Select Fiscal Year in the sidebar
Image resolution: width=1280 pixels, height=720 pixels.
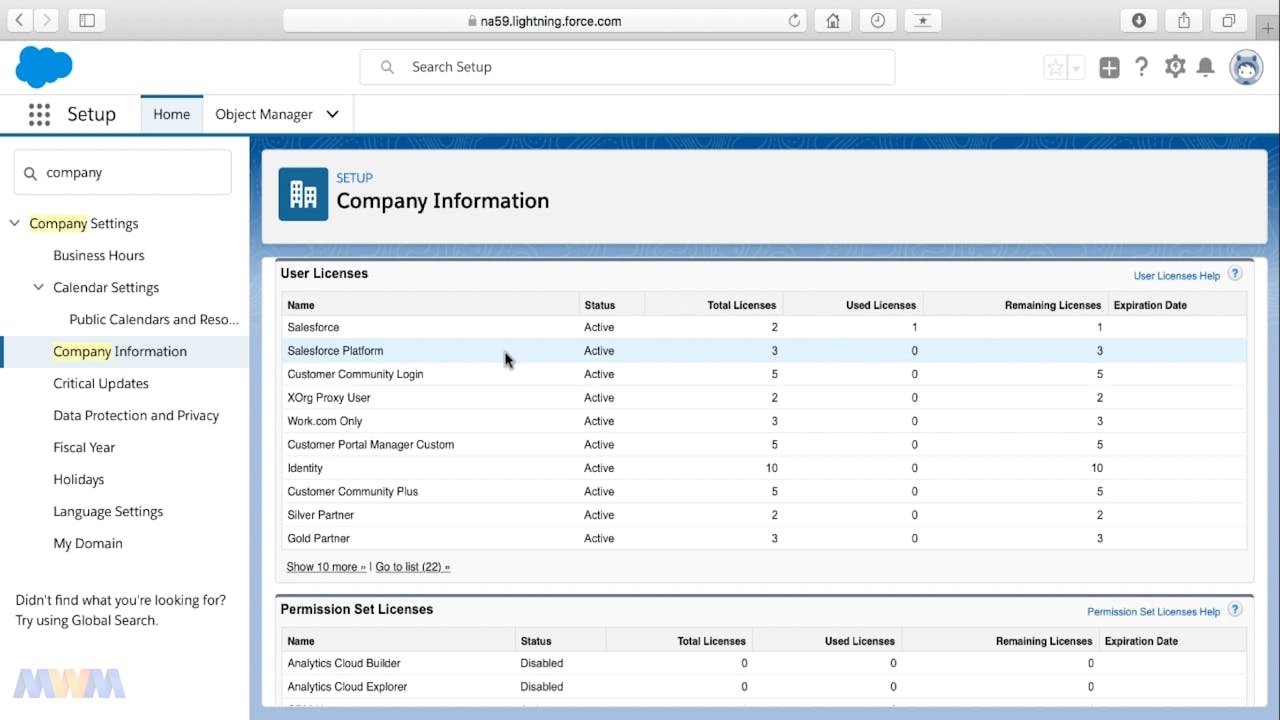(x=84, y=447)
